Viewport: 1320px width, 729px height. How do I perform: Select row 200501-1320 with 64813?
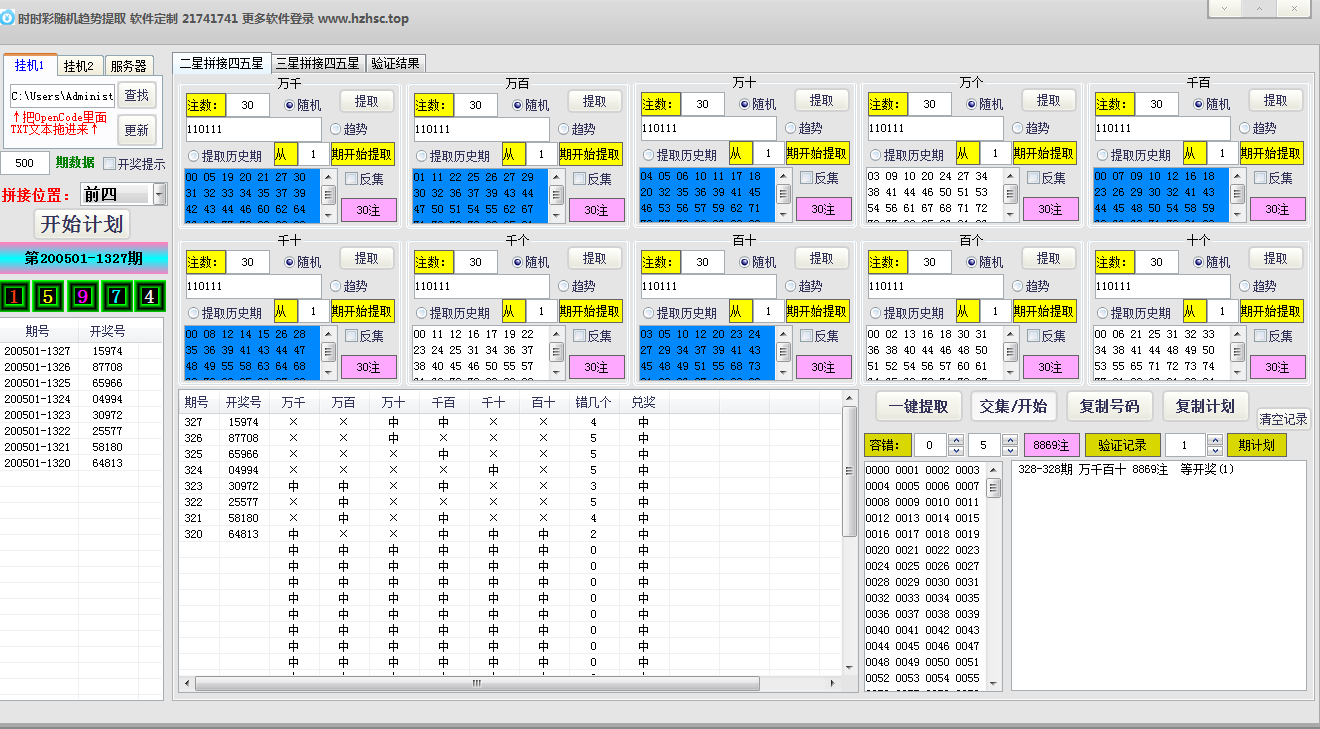tap(82, 463)
